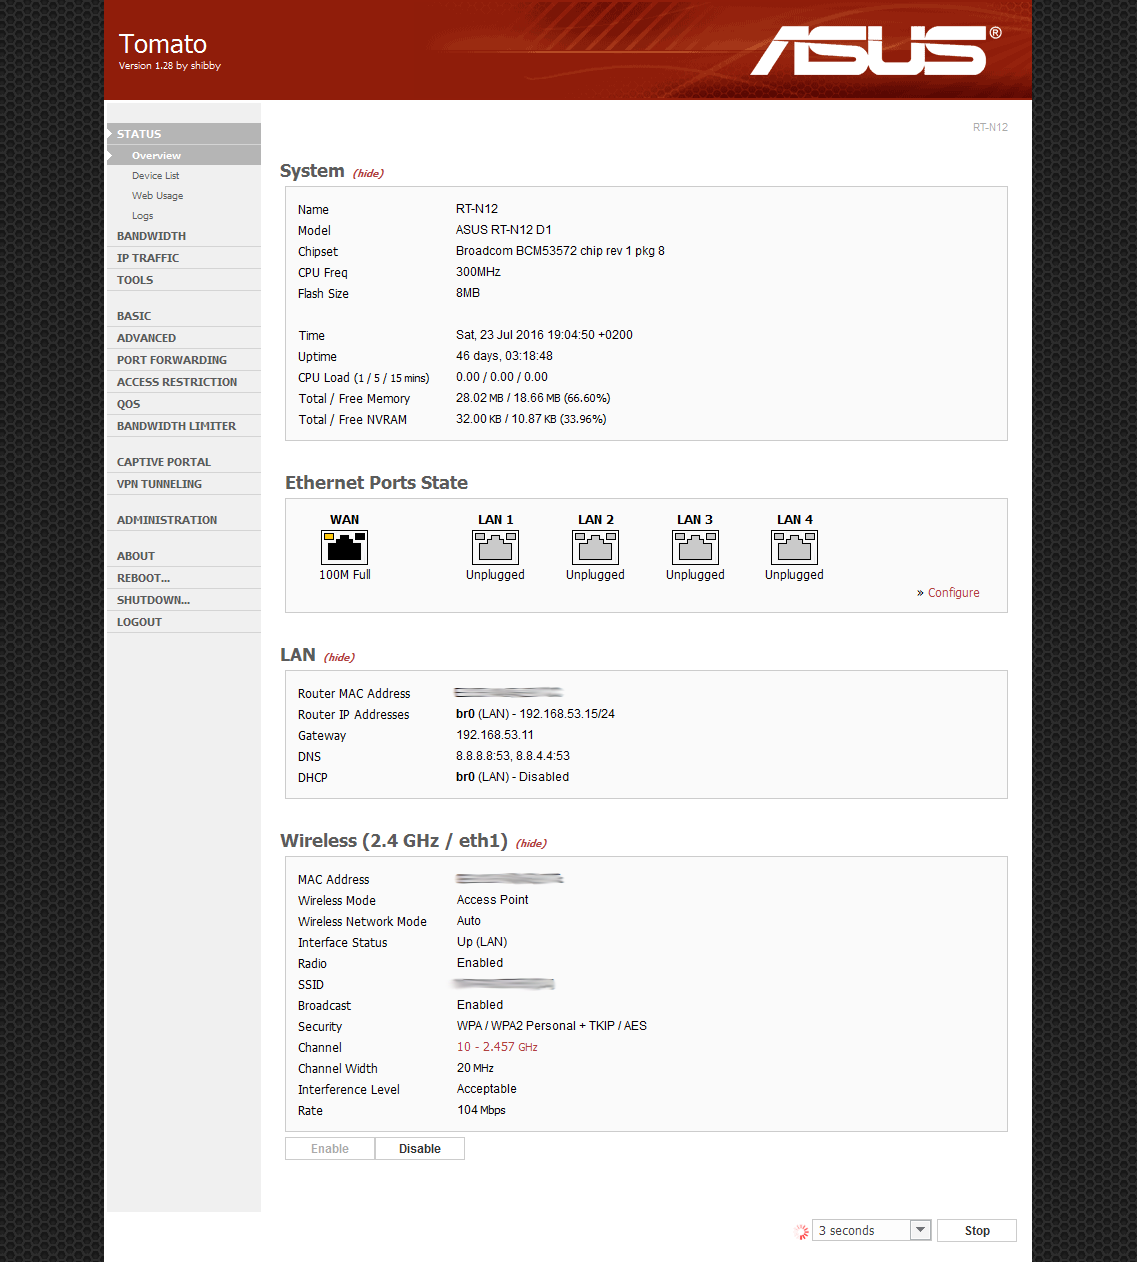Screen dimensions: 1137x1262
Task: Click the RT-N12 label at top right
Action: click(x=990, y=127)
